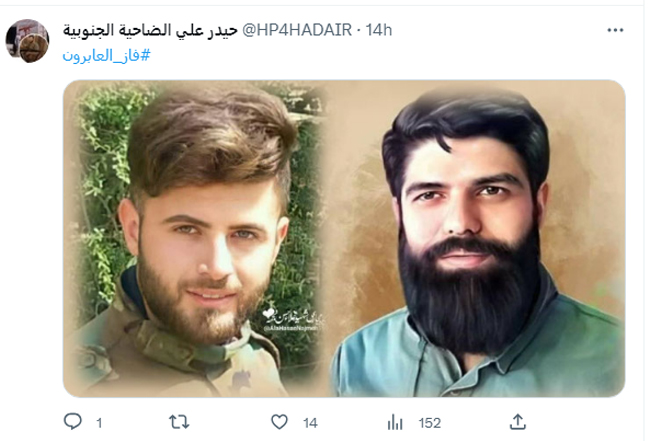Click the @HP4HADAIR username handle
Image resolution: width=658 pixels, height=441 pixels.
(x=297, y=30)
